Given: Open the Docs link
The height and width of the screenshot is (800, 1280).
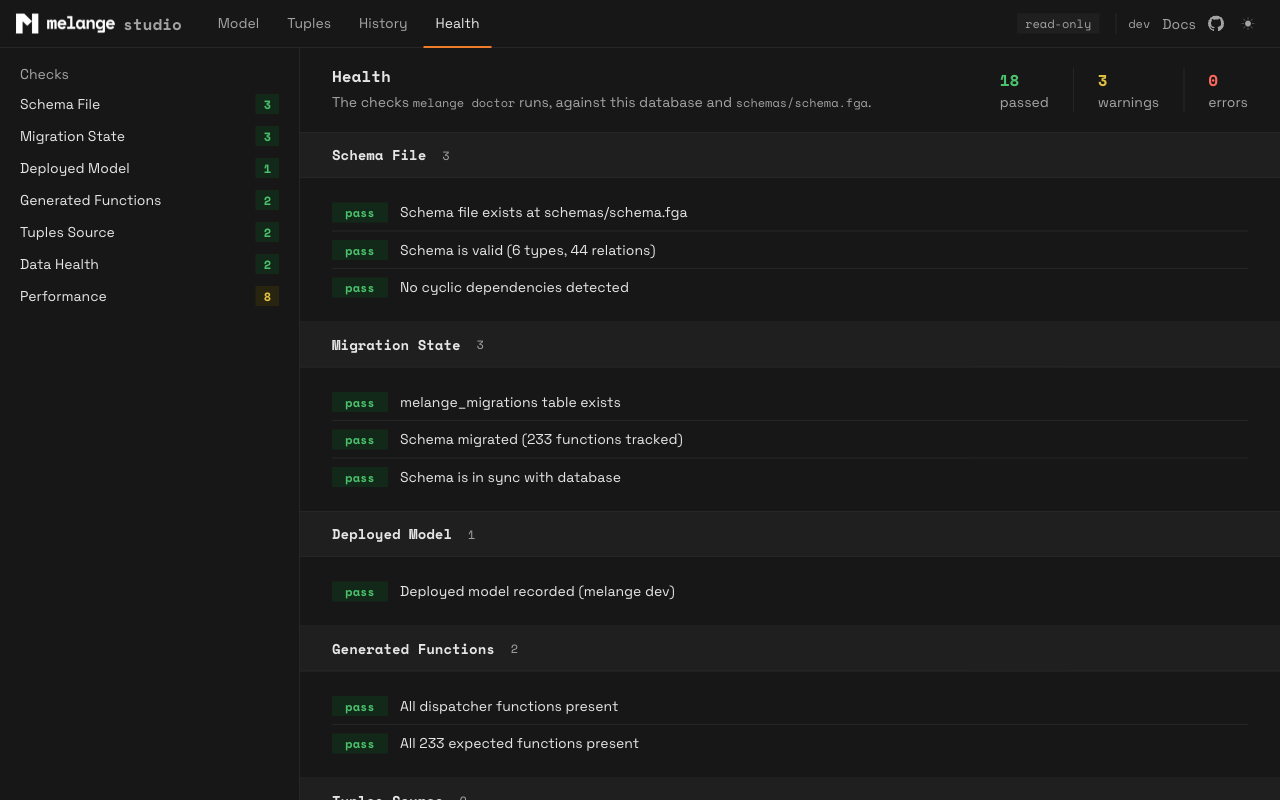Looking at the screenshot, I should (x=1179, y=24).
